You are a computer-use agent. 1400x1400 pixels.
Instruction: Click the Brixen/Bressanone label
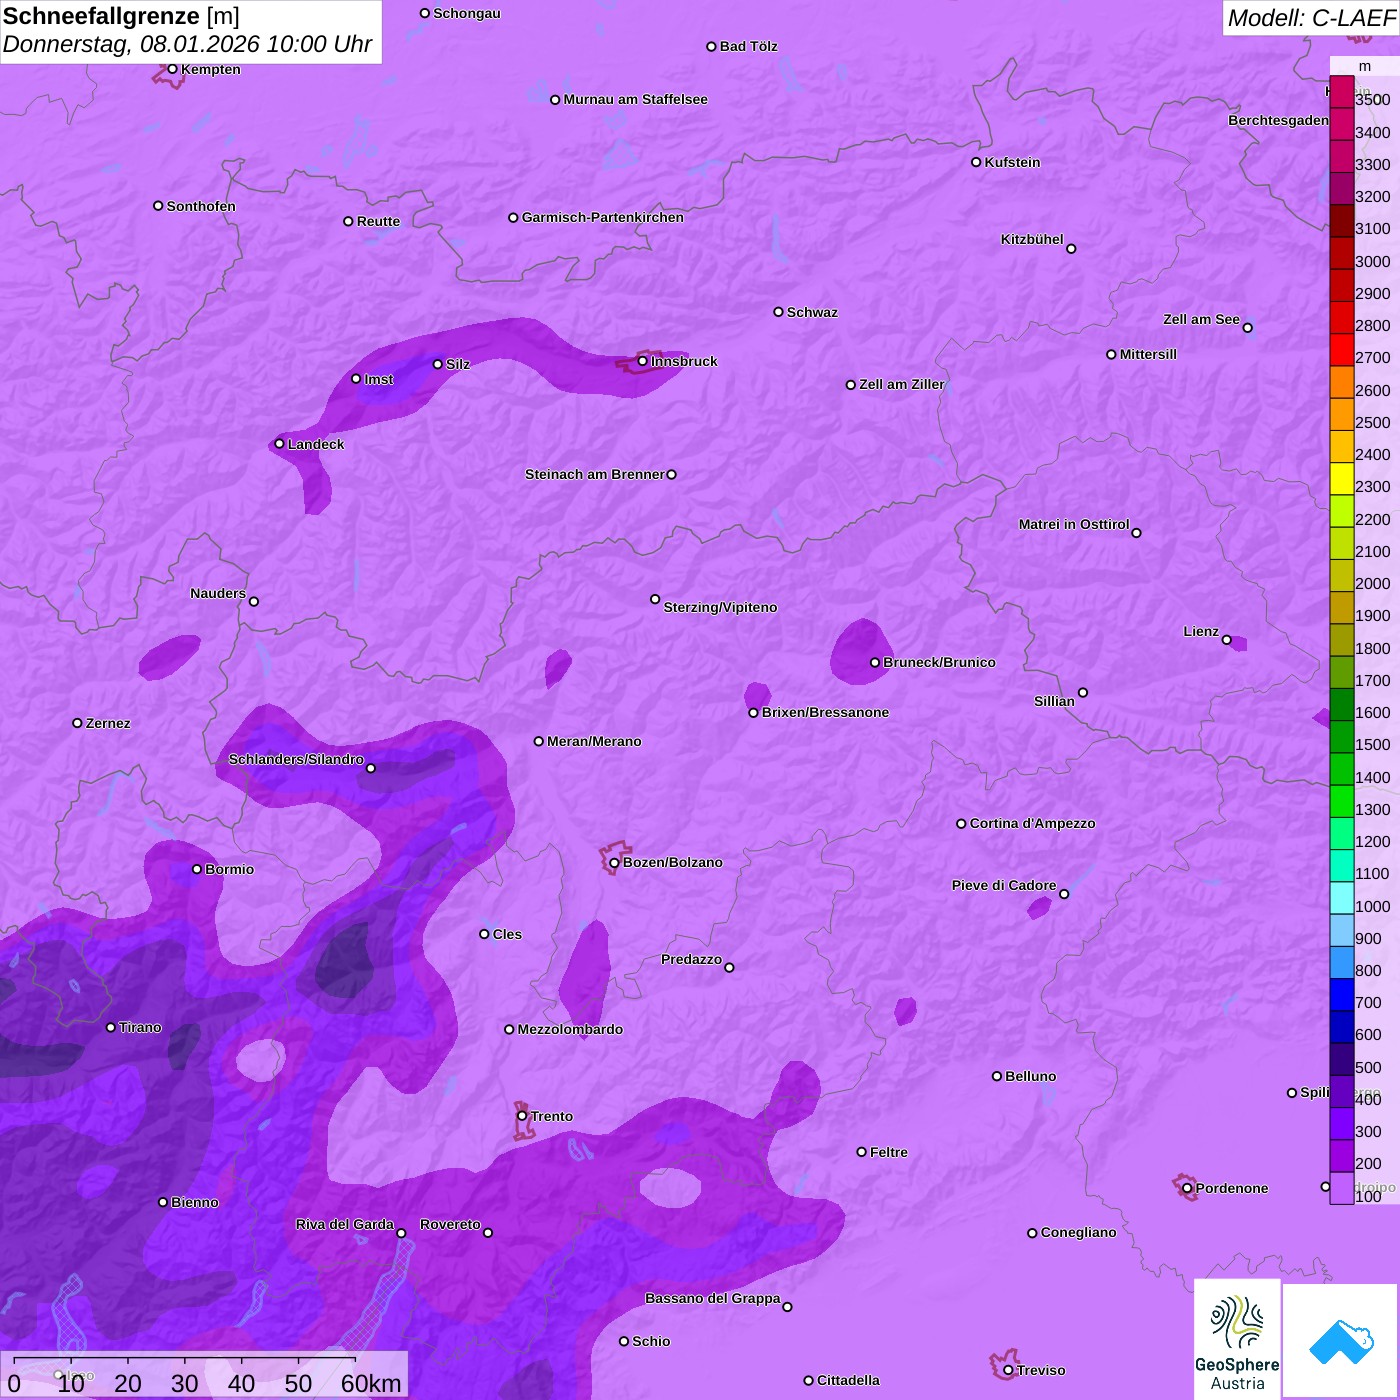tap(825, 712)
